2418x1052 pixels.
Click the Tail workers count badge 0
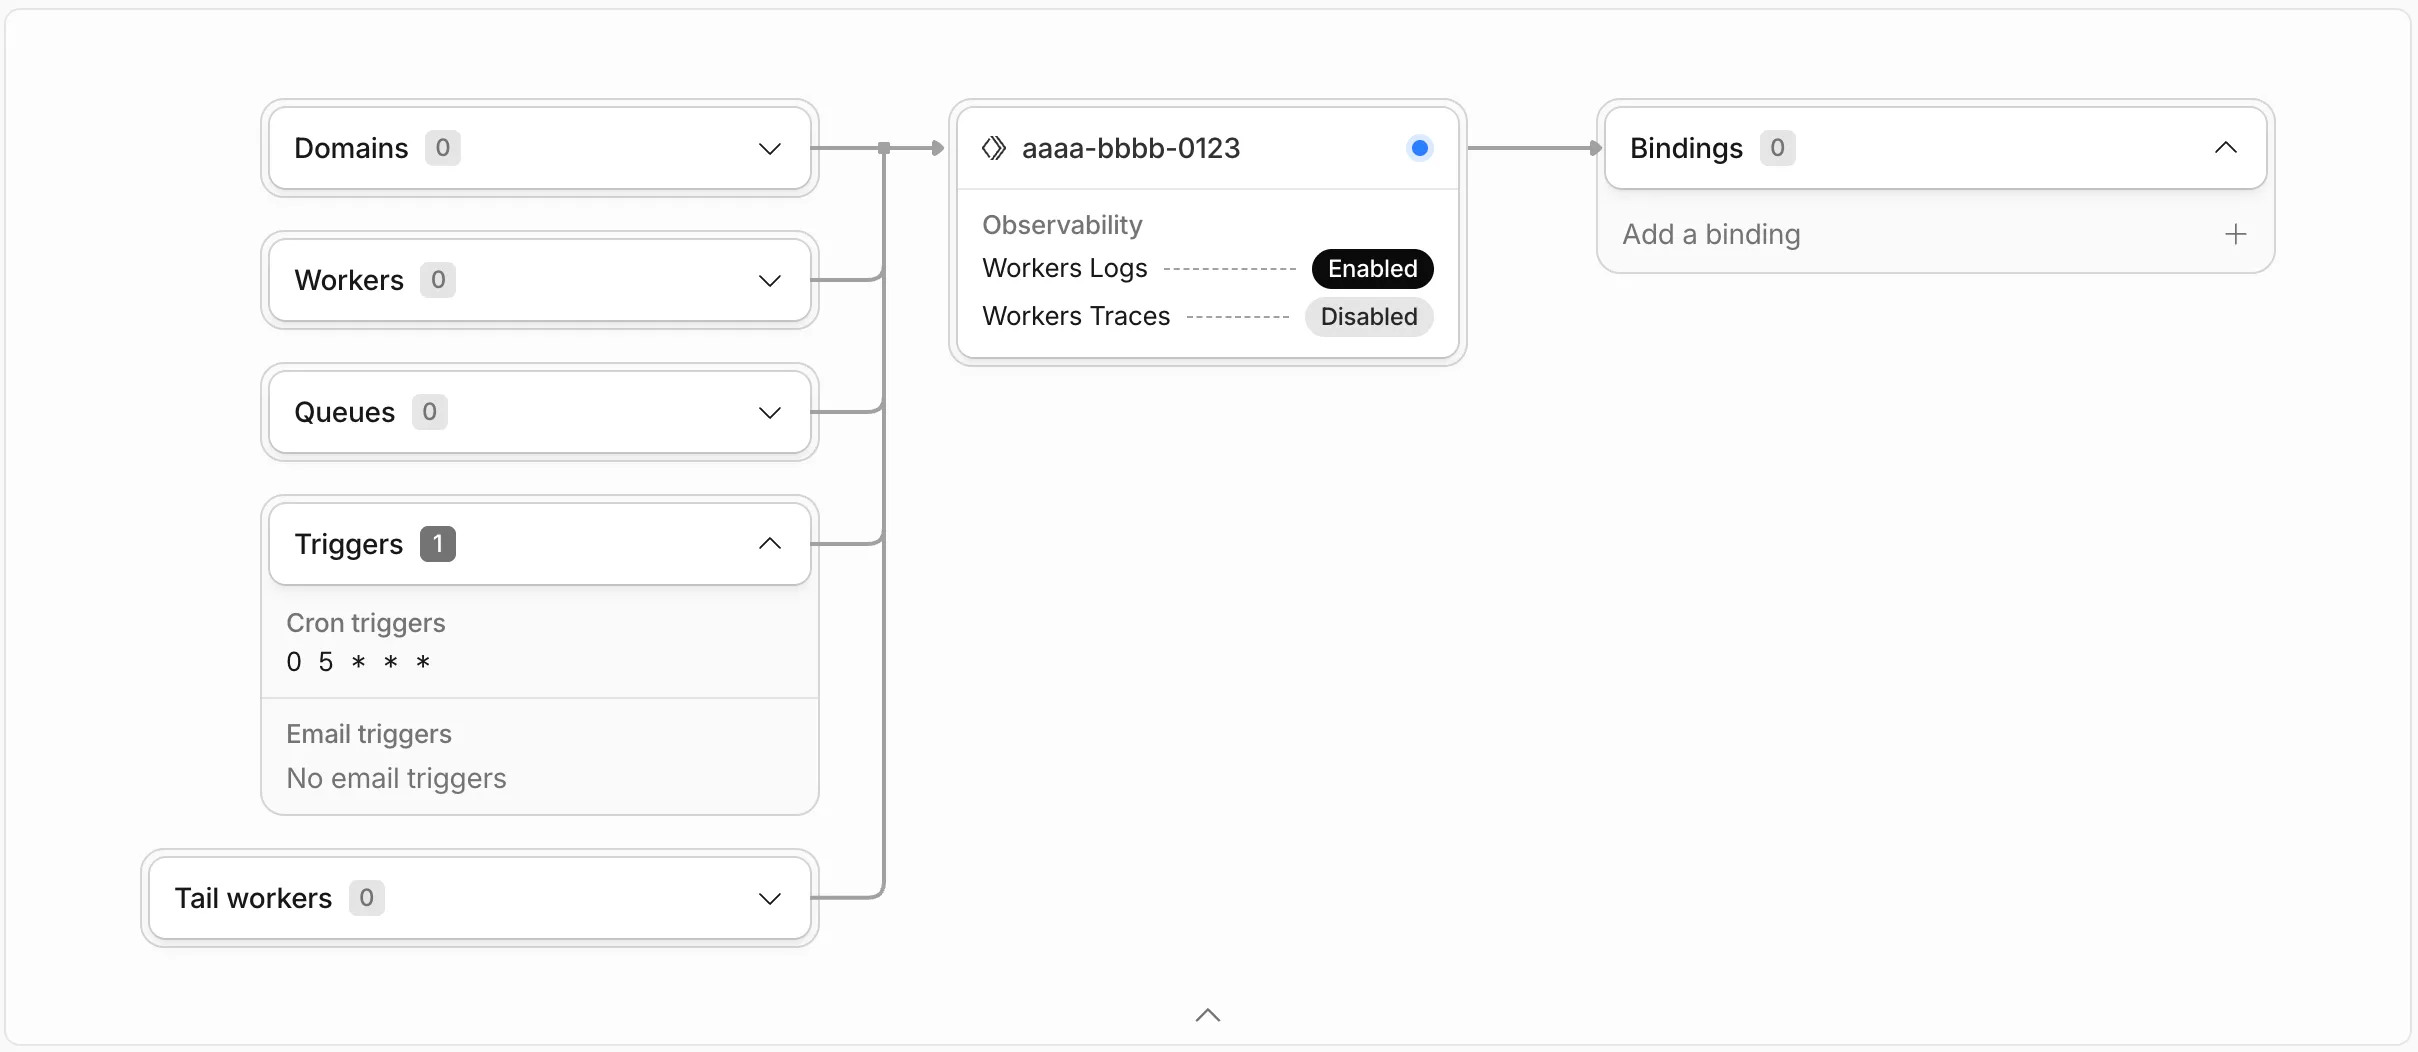pos(366,898)
